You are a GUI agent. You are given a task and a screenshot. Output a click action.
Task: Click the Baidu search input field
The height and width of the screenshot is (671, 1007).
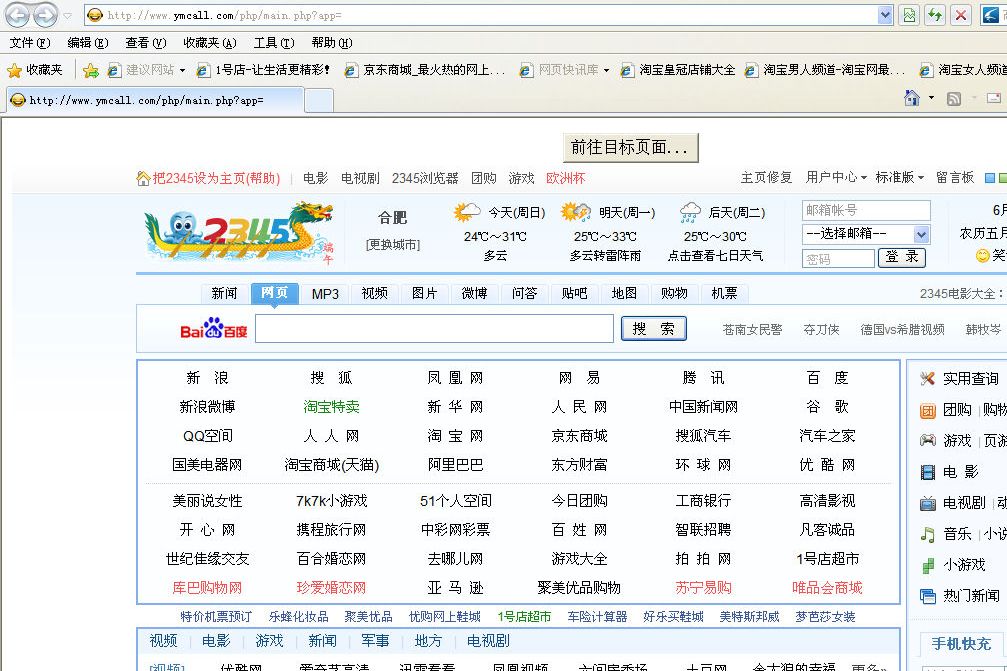pos(434,329)
